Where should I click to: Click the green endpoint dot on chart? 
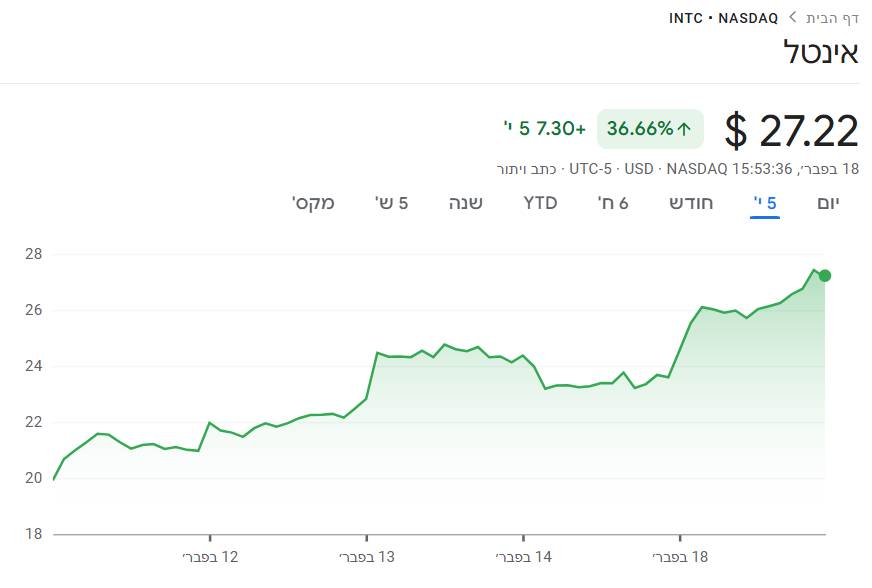pos(824,275)
